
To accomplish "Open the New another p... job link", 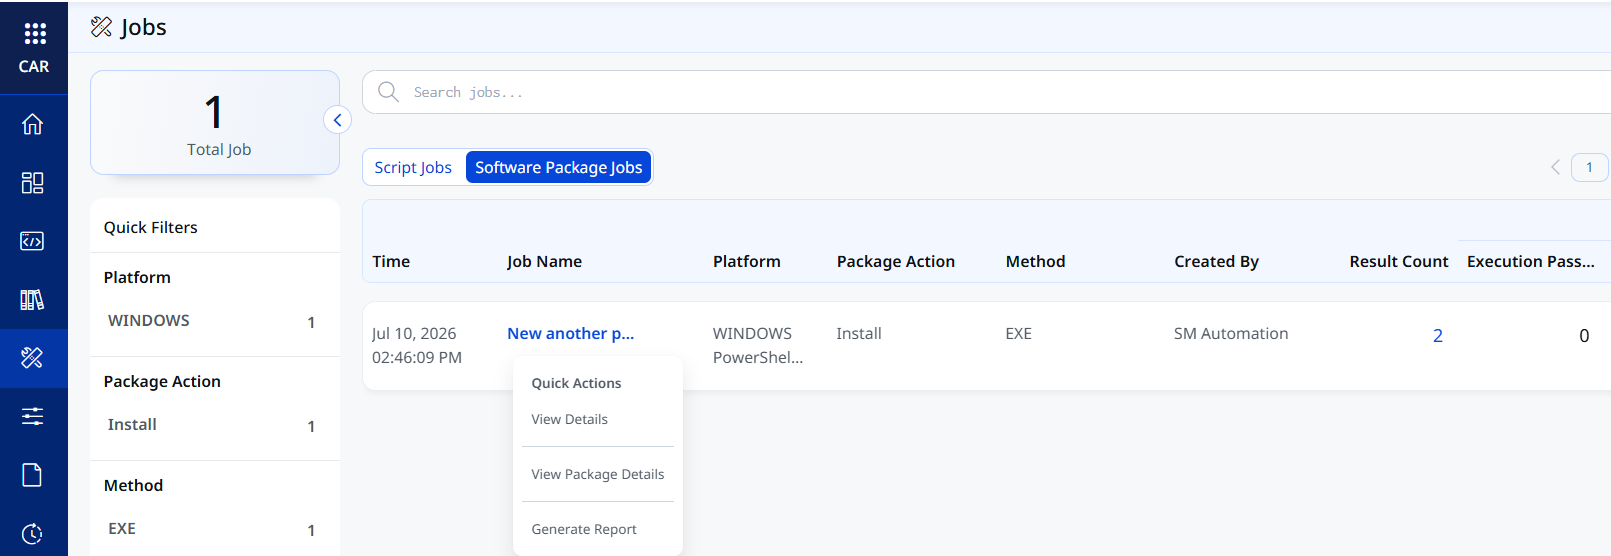I will pyautogui.click(x=571, y=333).
